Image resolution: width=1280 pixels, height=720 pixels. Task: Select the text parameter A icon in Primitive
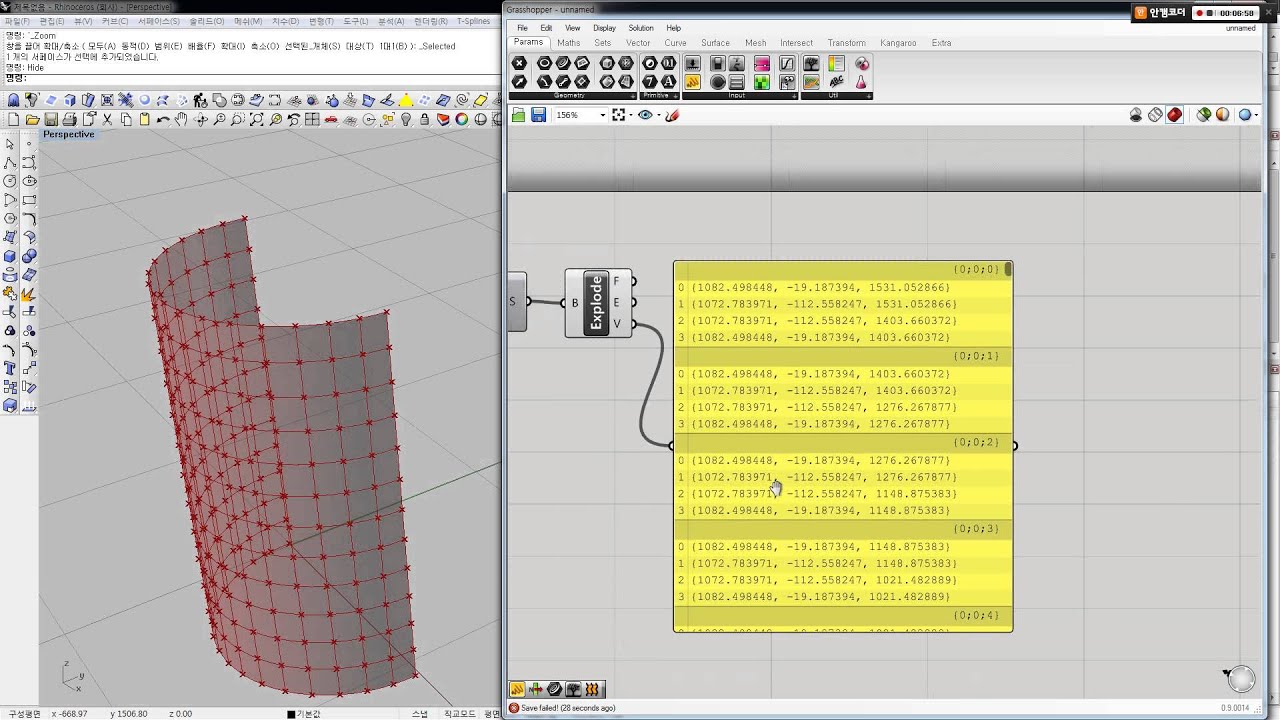pyautogui.click(x=668, y=82)
